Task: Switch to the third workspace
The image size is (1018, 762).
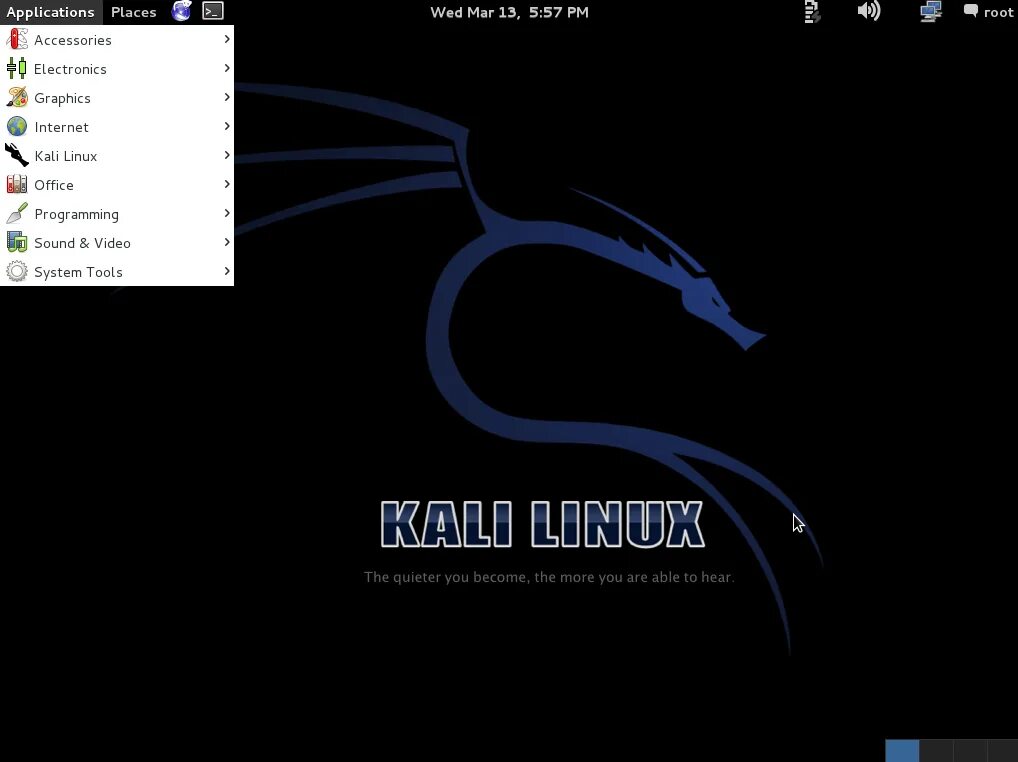Action: [969, 751]
